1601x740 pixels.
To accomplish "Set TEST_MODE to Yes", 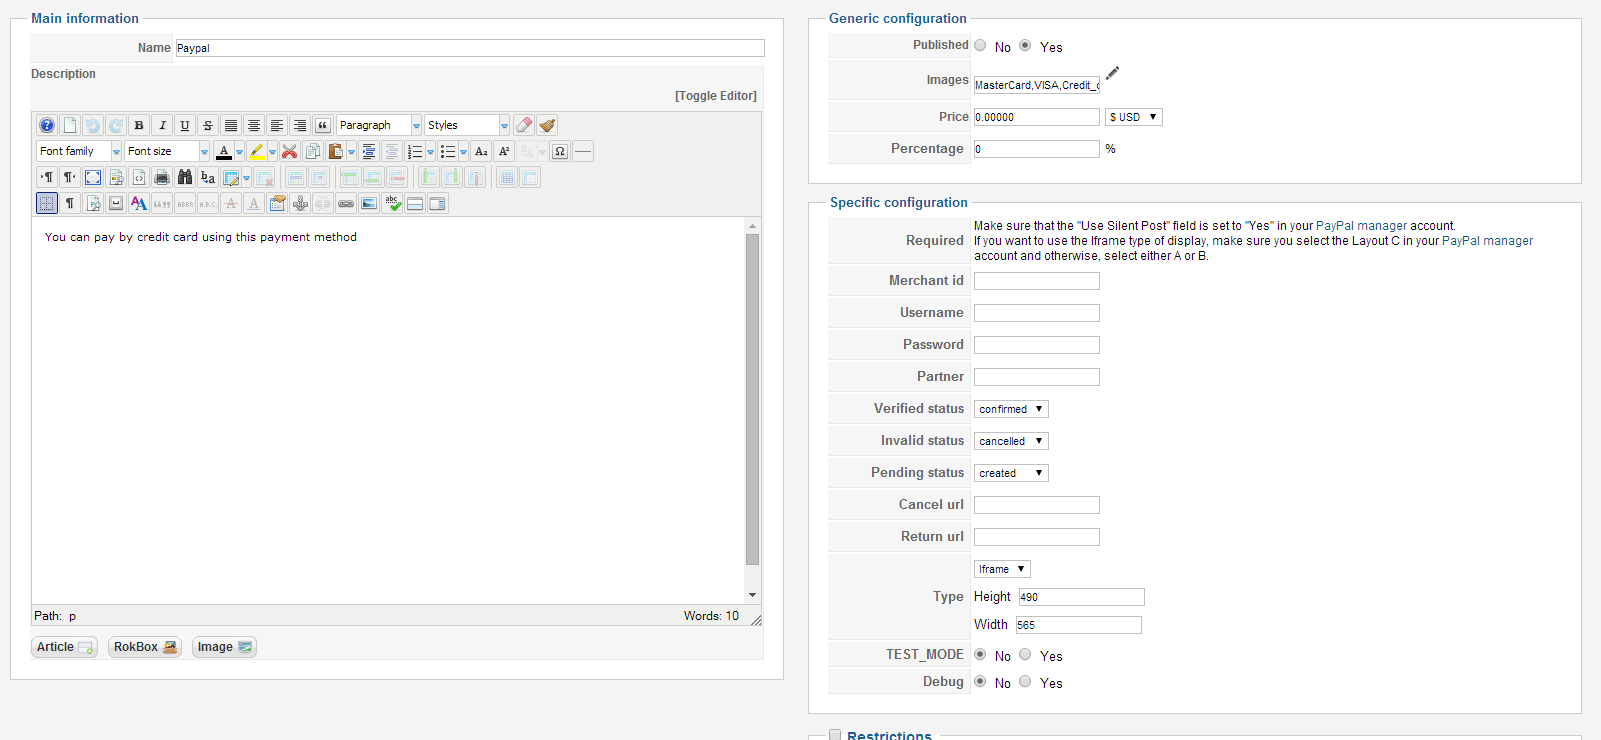I will (x=1025, y=654).
